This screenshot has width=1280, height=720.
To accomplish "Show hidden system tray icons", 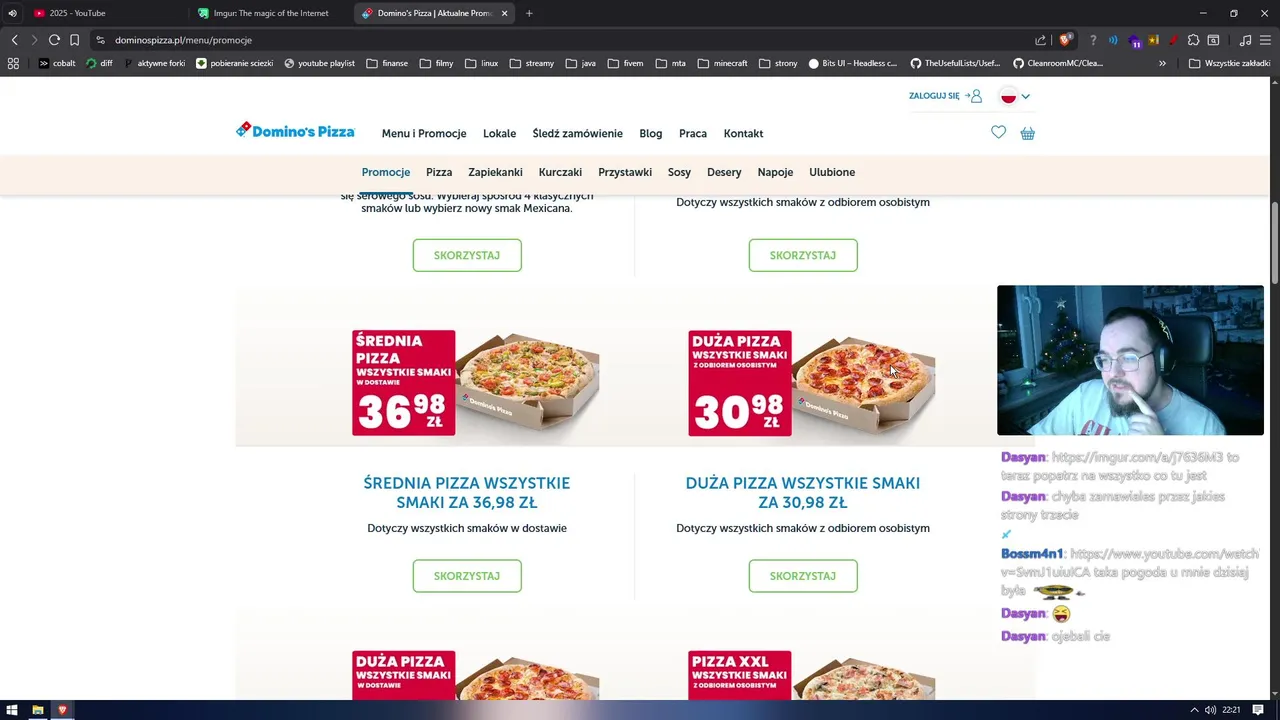I will (1194, 710).
